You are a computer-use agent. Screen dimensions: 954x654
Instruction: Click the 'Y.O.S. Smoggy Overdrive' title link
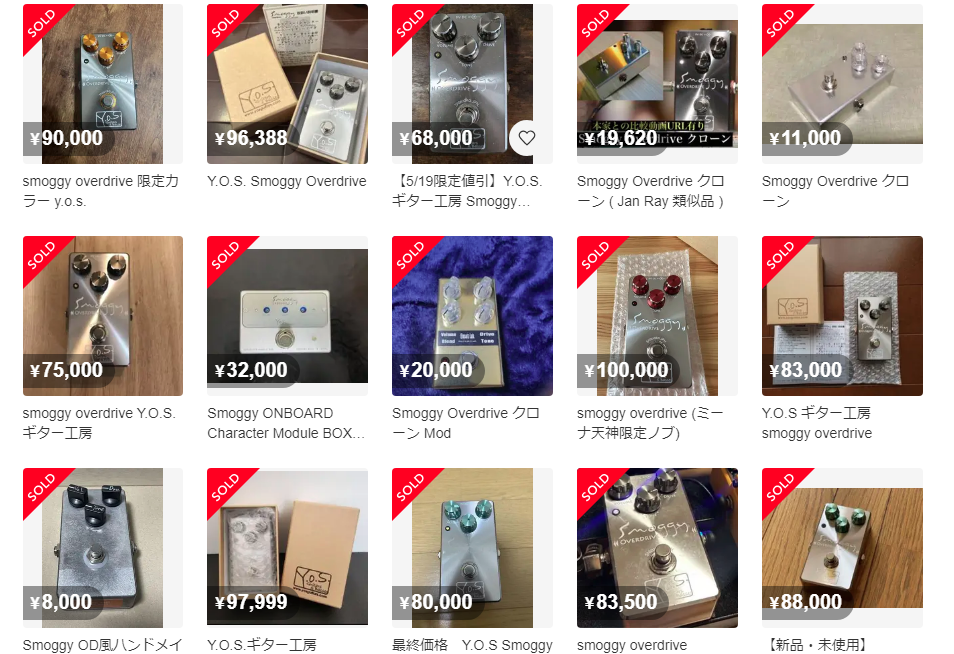click(287, 181)
